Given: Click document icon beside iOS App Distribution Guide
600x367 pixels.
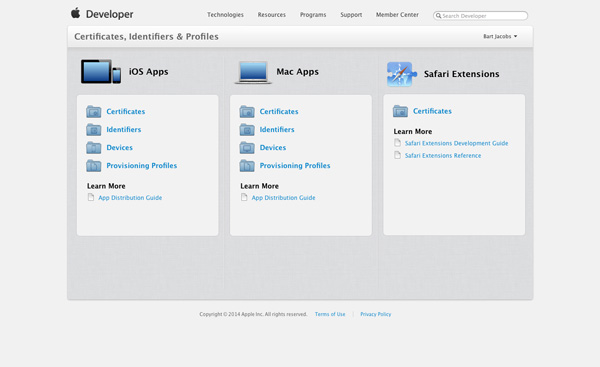Looking at the screenshot, I should coord(91,197).
